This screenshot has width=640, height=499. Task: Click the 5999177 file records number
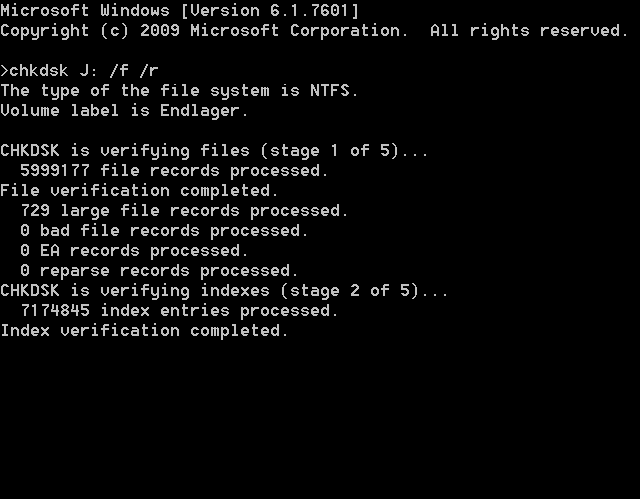click(x=55, y=171)
